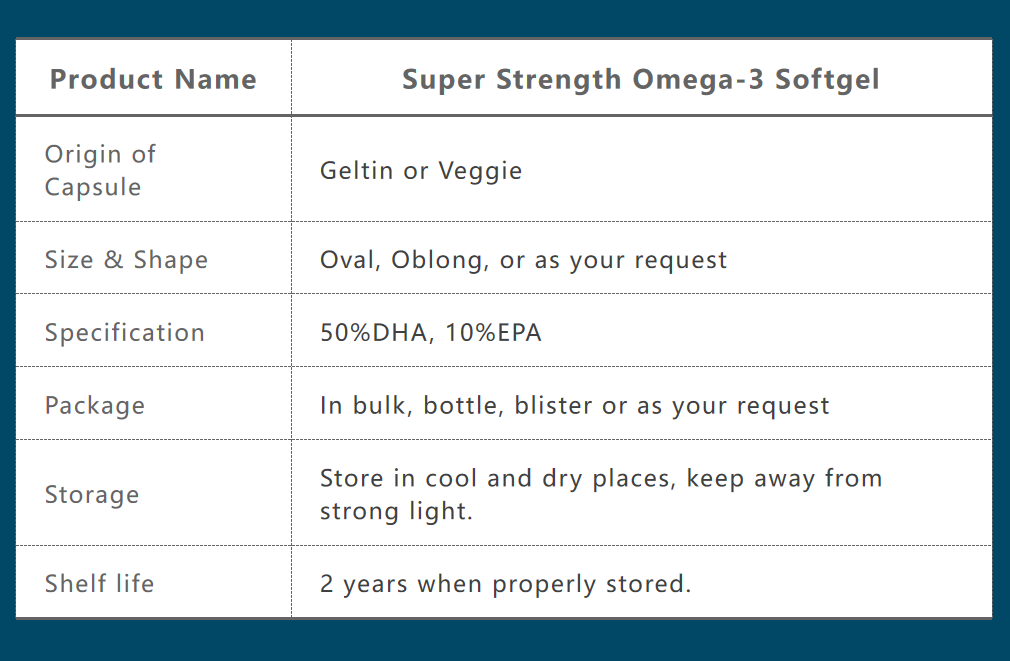Click the '10%EPA' portion of specification
Screen dimensions: 1010x661
(493, 333)
